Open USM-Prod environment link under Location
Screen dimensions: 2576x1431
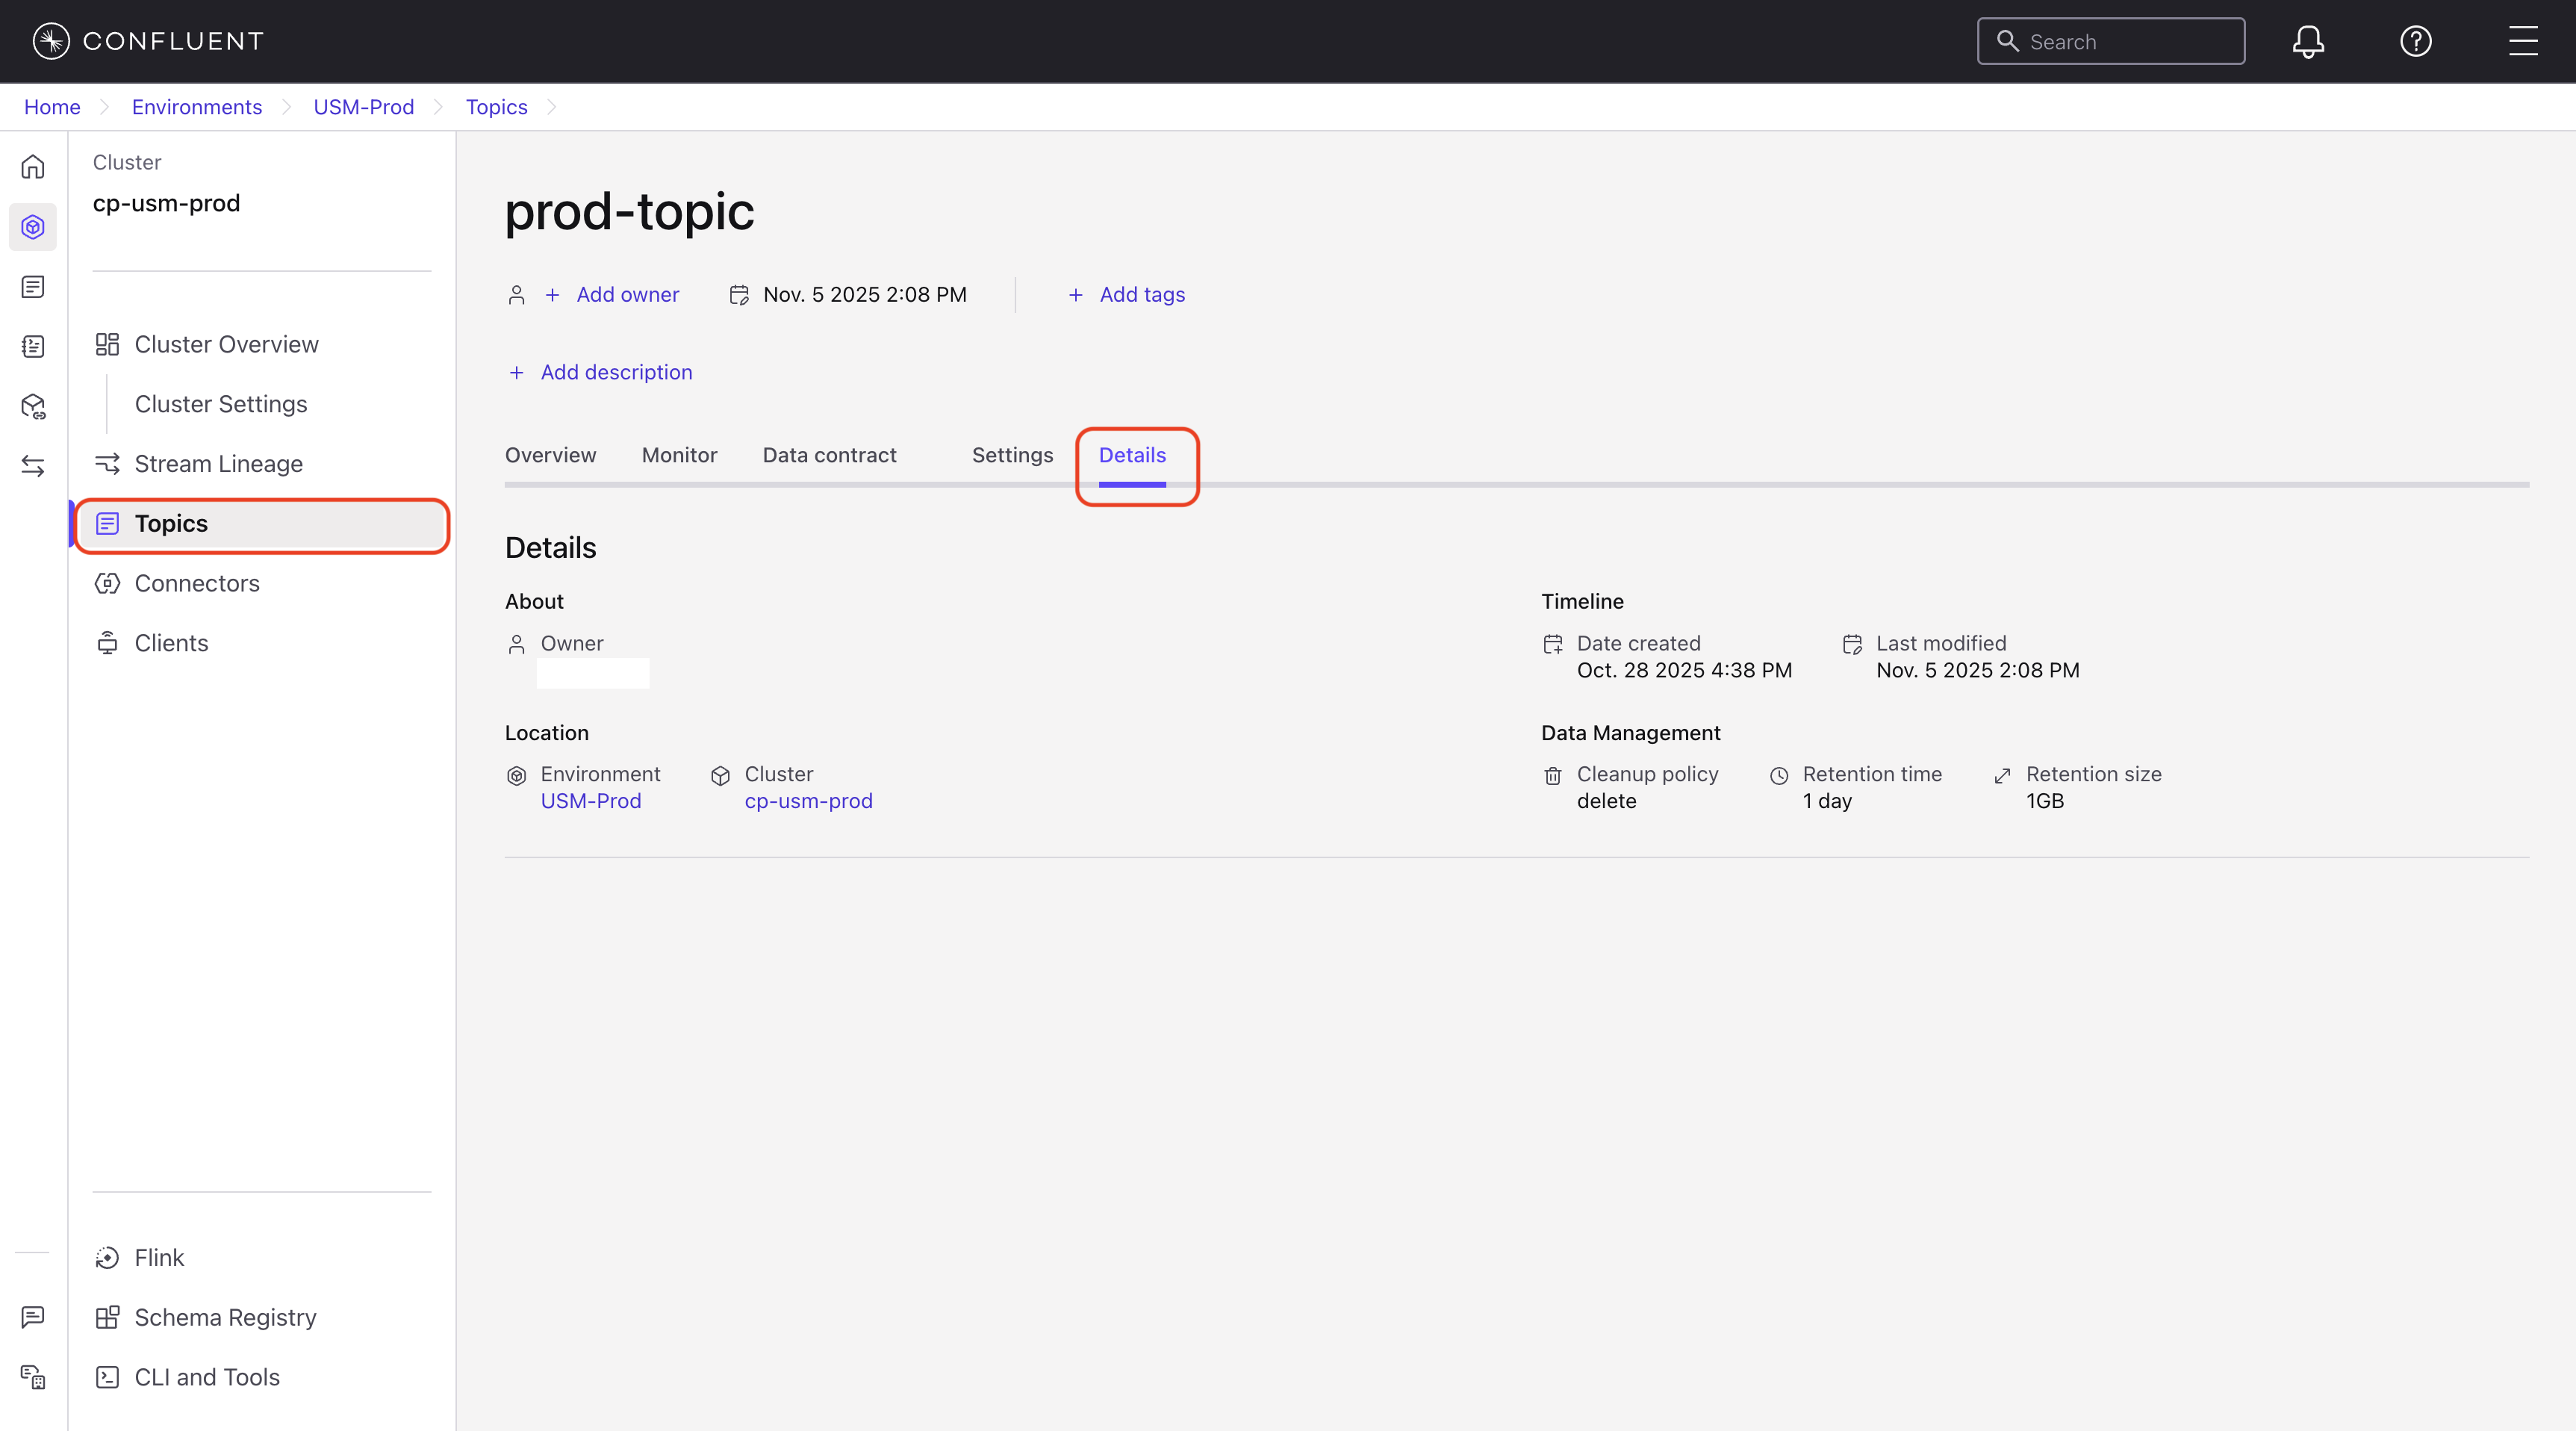(x=590, y=801)
